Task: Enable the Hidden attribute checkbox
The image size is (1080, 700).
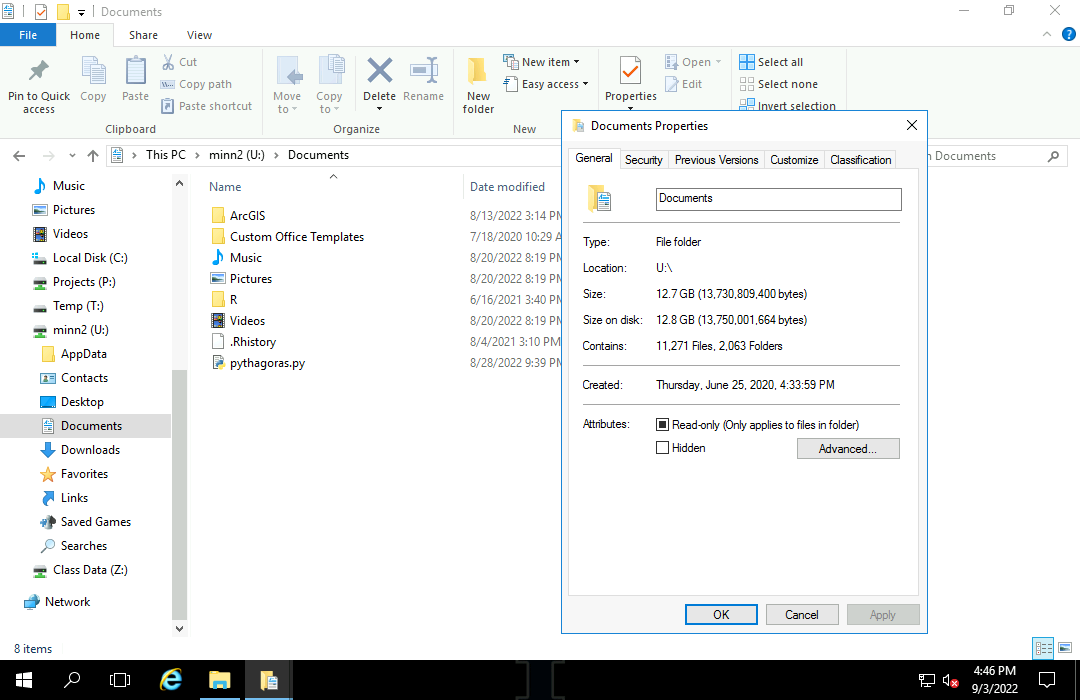Action: [x=662, y=448]
